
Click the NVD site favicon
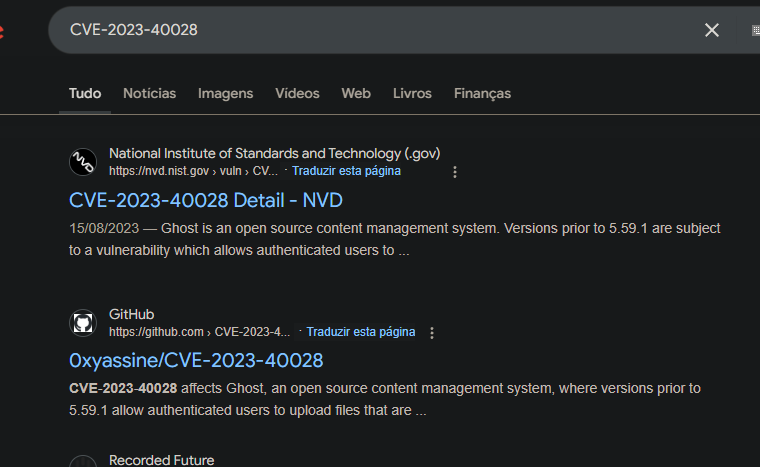point(83,162)
